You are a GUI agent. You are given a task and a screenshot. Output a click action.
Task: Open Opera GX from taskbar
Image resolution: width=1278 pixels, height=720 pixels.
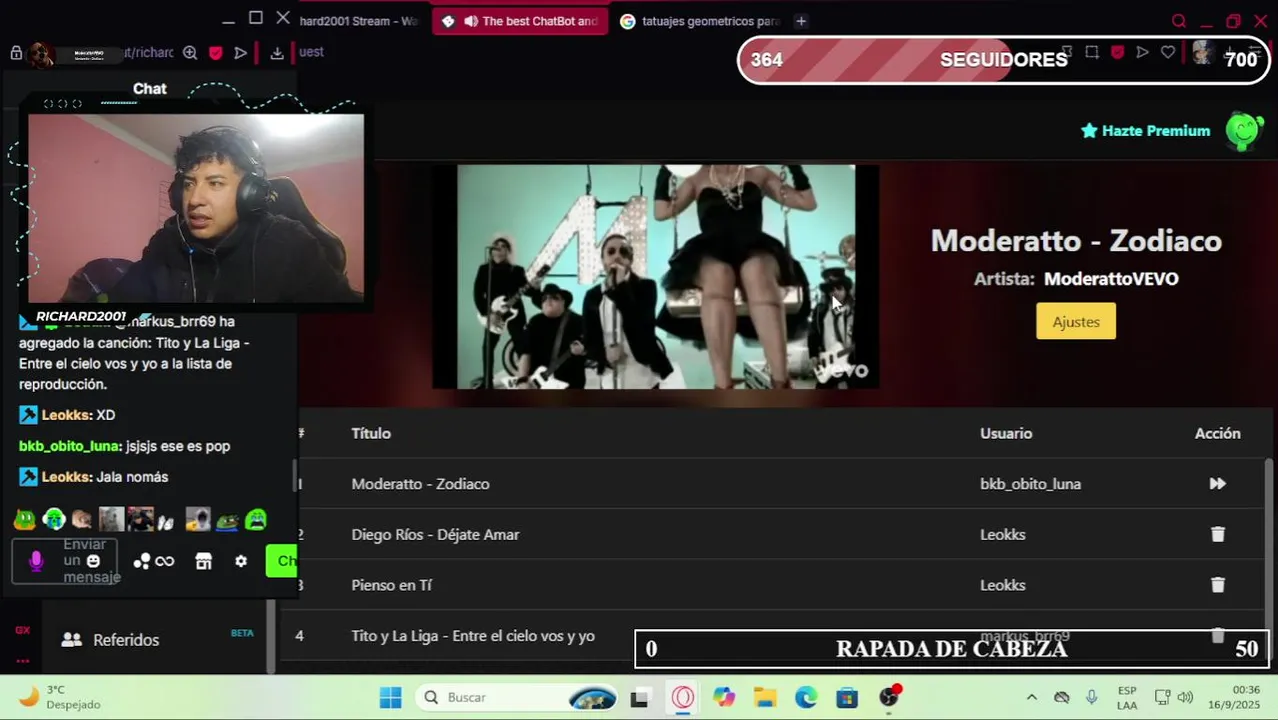tap(683, 697)
